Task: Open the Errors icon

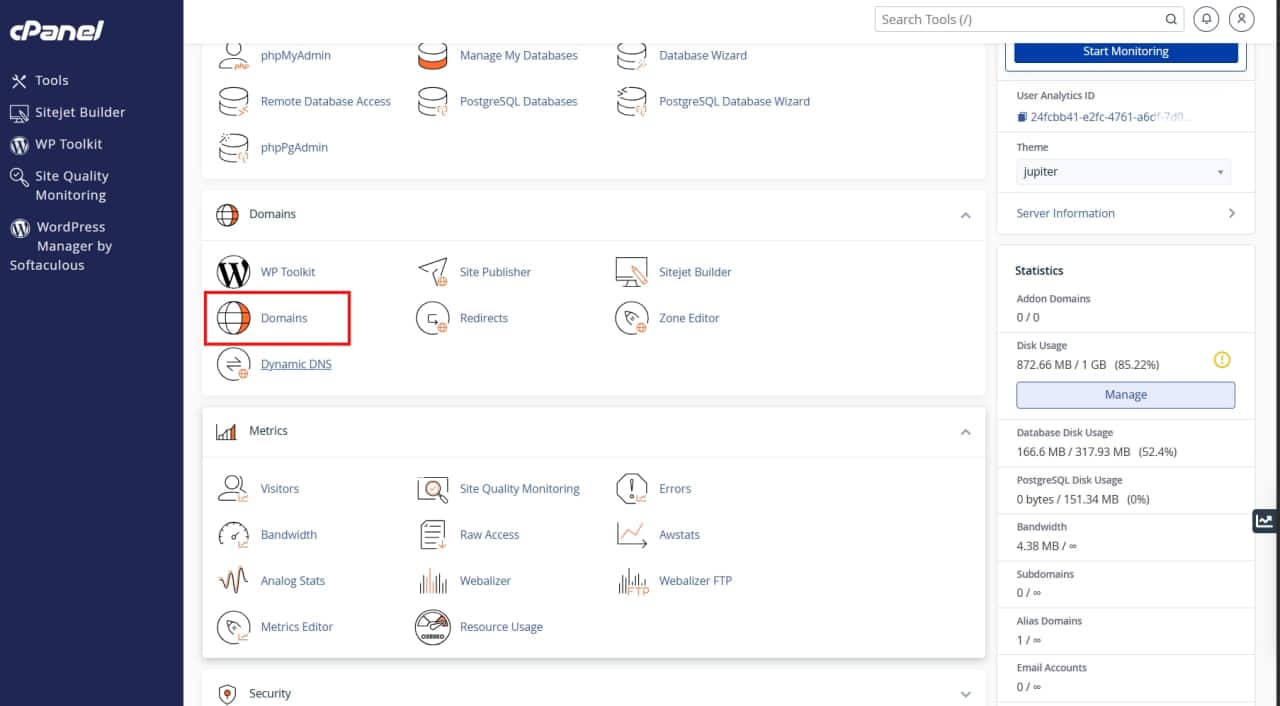Action: click(631, 489)
